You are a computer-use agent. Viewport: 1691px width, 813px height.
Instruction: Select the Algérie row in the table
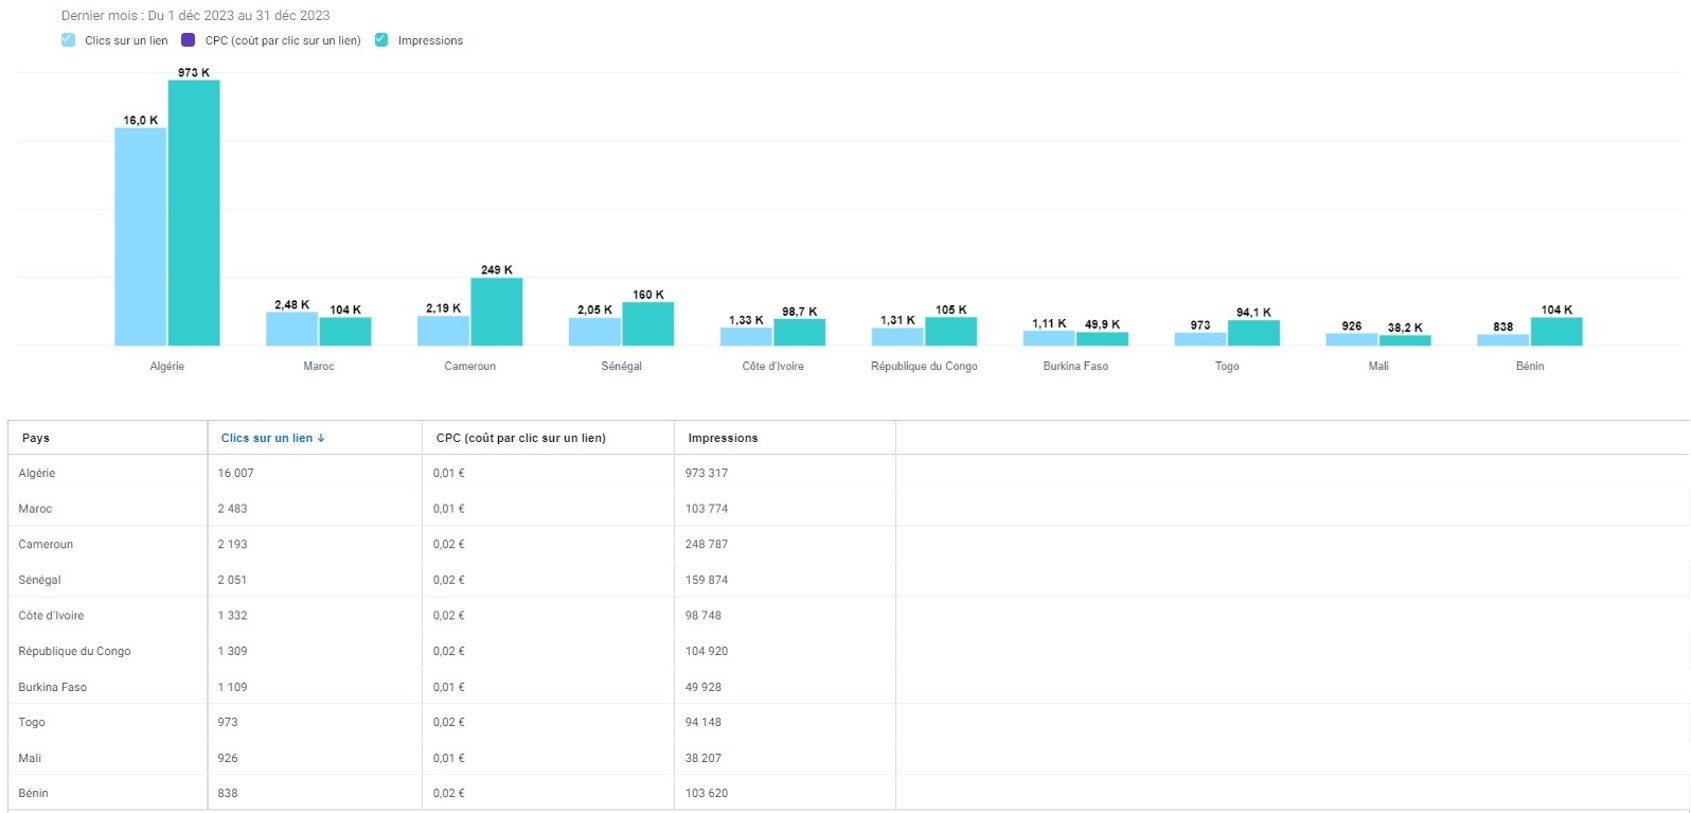click(37, 473)
